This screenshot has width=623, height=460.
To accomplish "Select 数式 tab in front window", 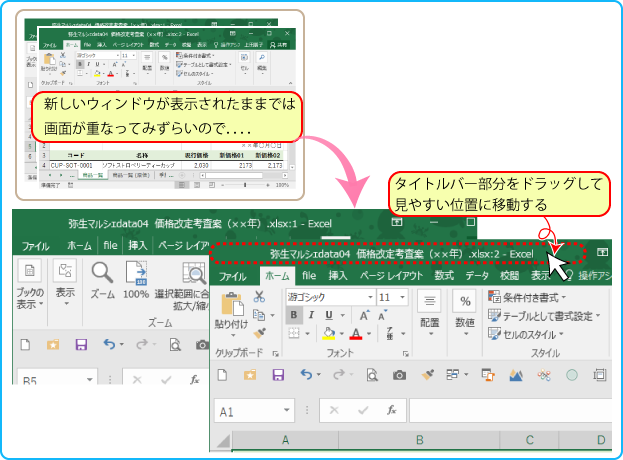I will point(444,275).
